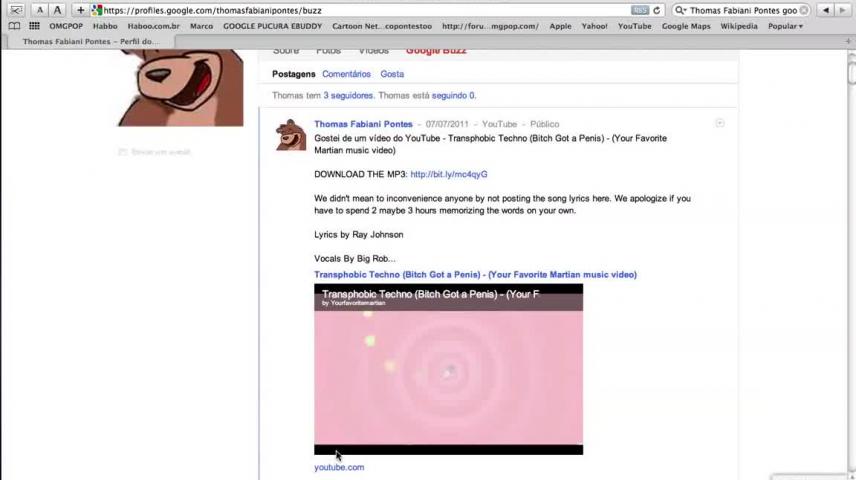Image resolution: width=856 pixels, height=480 pixels.
Task: Click the forward arrow beside search field
Action: (x=842, y=10)
